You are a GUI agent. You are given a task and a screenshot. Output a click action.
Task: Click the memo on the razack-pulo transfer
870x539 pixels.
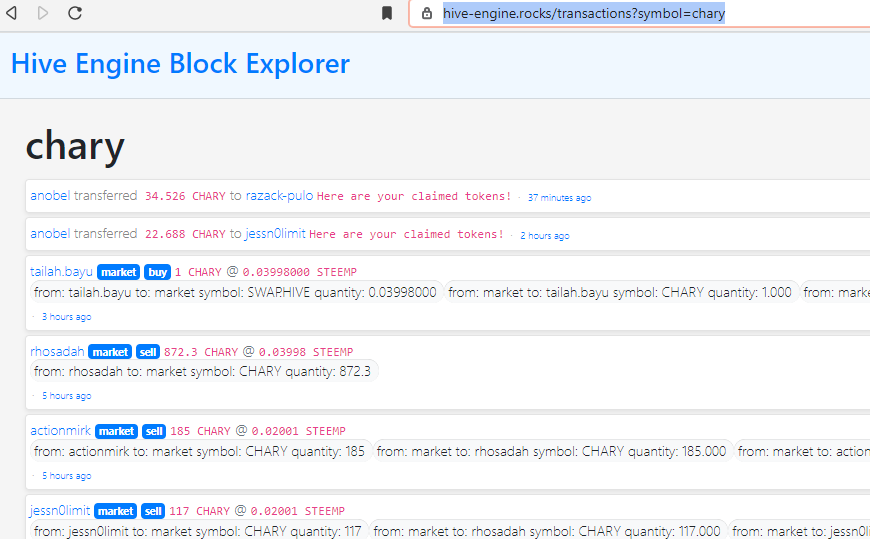click(414, 196)
